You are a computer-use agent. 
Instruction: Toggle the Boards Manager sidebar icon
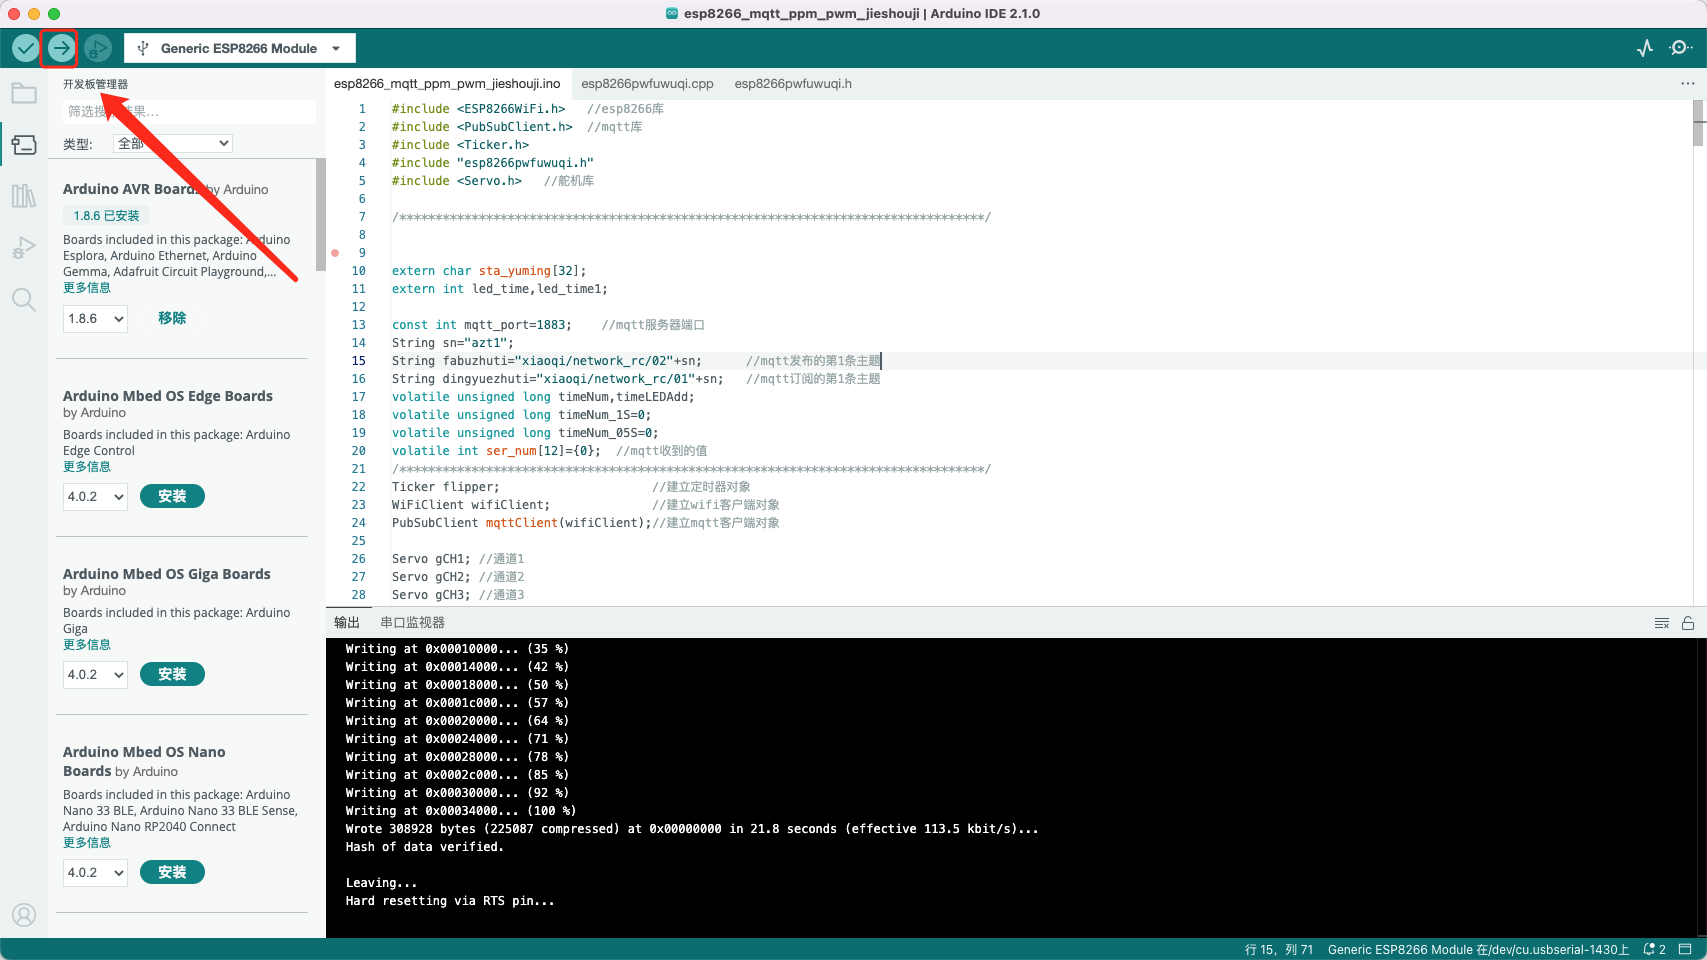24,145
